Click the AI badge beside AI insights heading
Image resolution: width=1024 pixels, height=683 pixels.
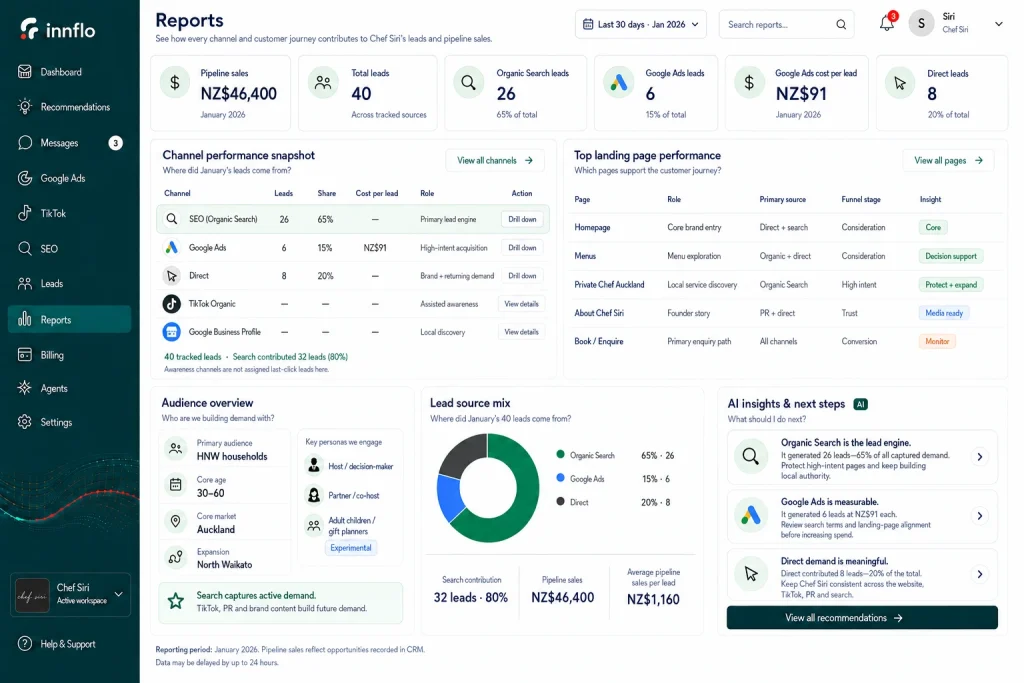861,404
